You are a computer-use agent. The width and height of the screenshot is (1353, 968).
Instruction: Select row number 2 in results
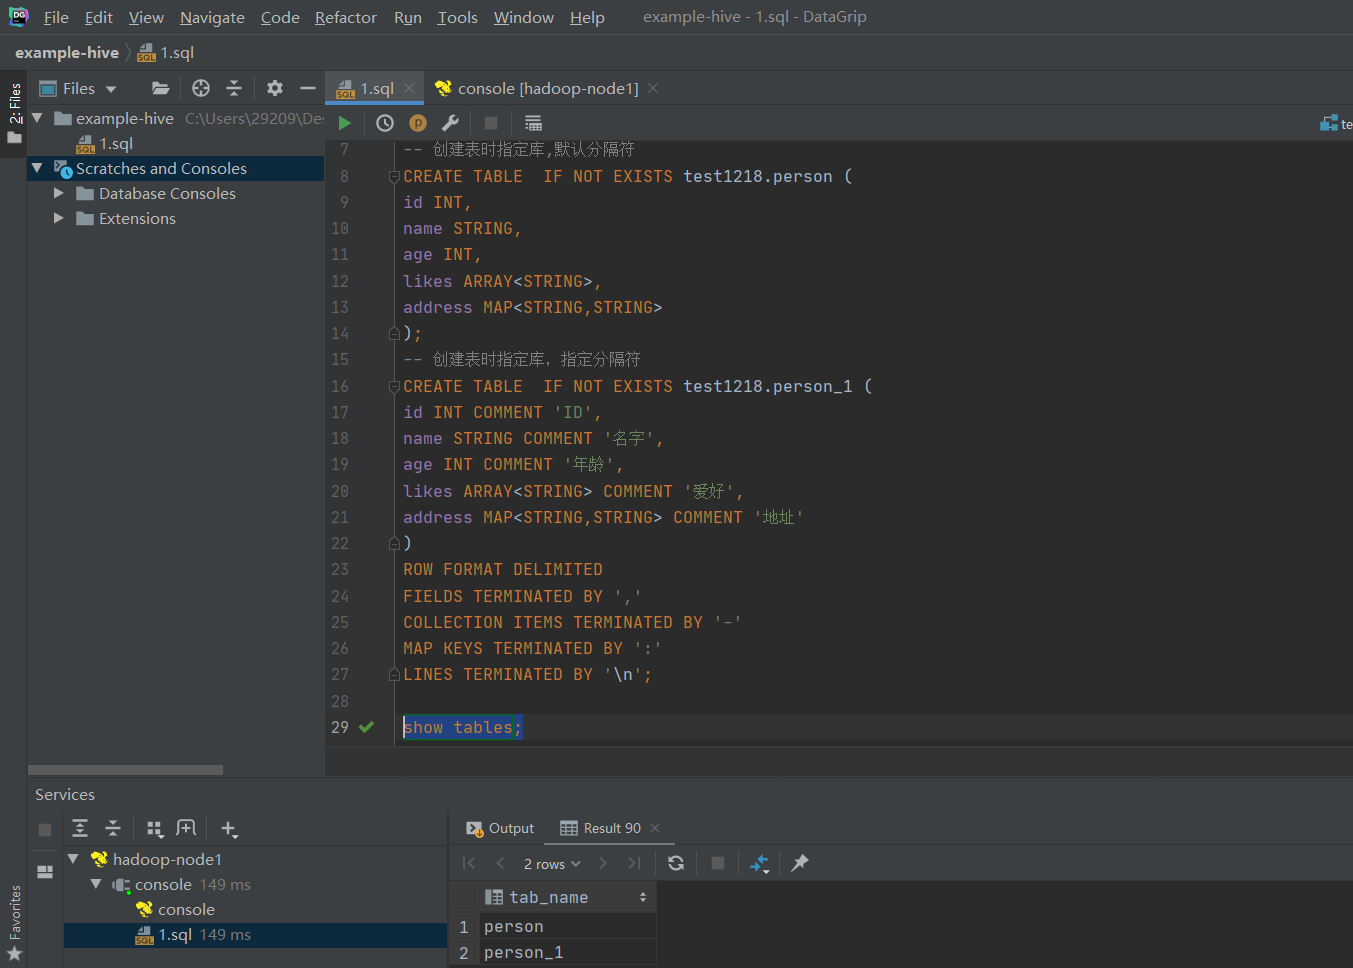[x=464, y=952]
